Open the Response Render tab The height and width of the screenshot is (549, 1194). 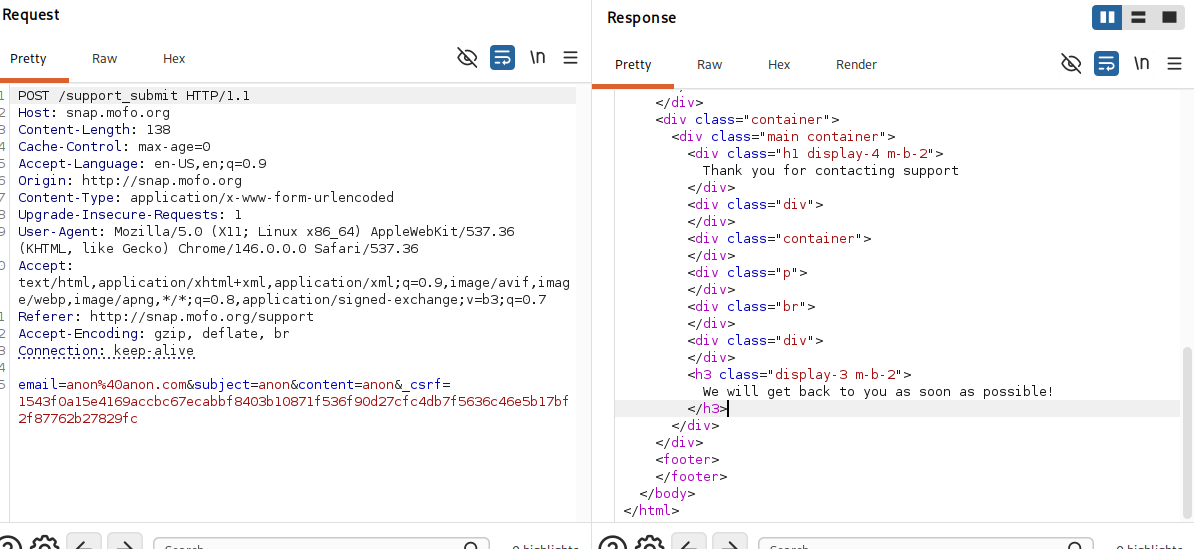pyautogui.click(x=856, y=65)
